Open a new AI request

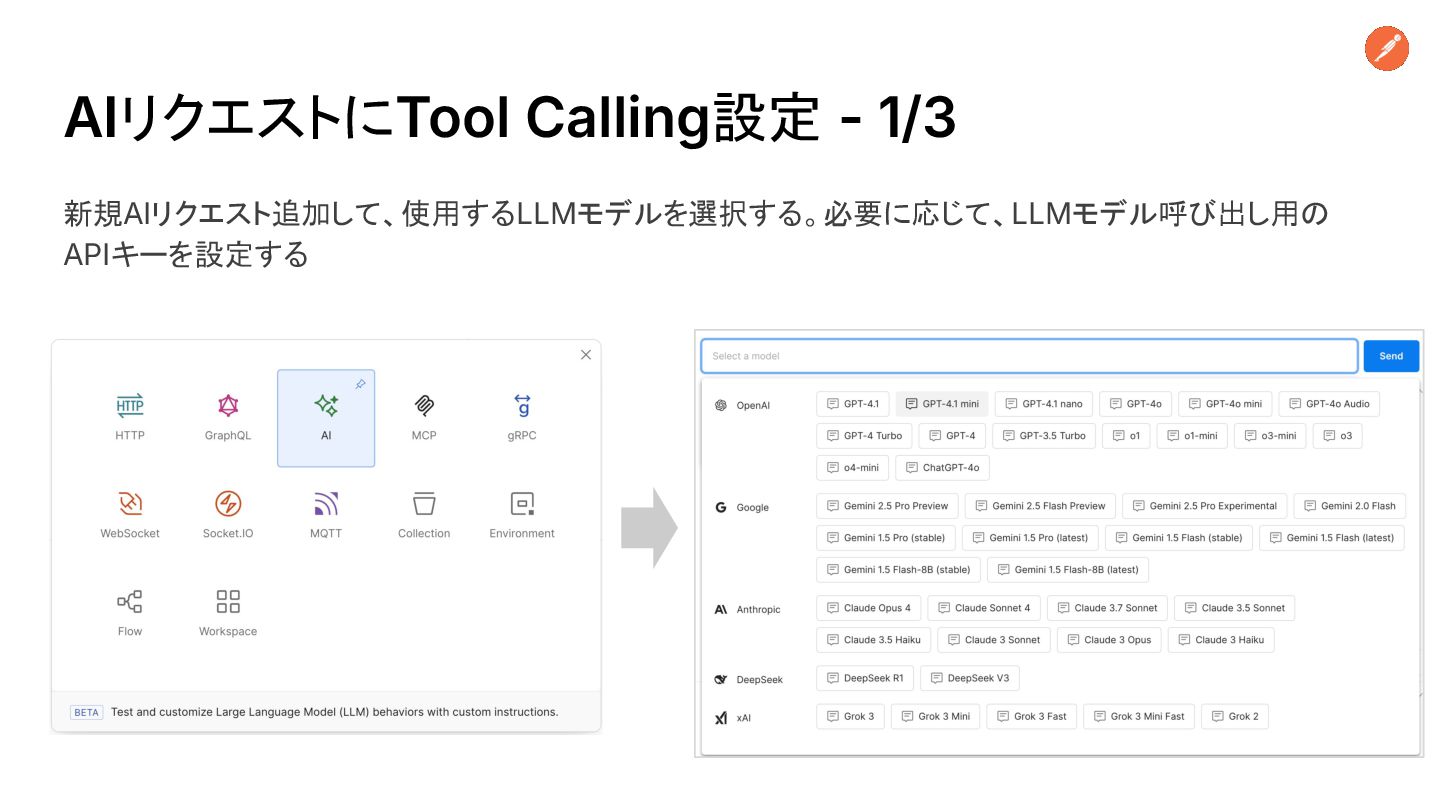(x=326, y=418)
